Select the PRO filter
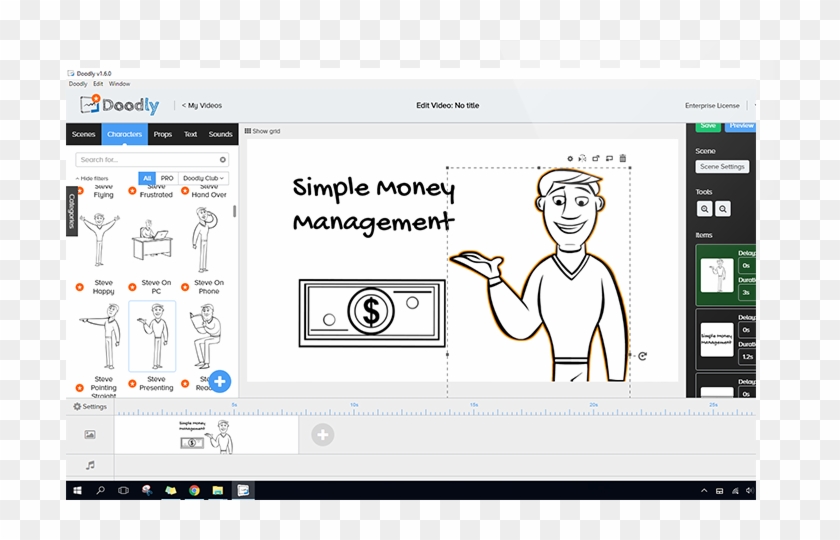The height and width of the screenshot is (540, 840). click(x=167, y=178)
